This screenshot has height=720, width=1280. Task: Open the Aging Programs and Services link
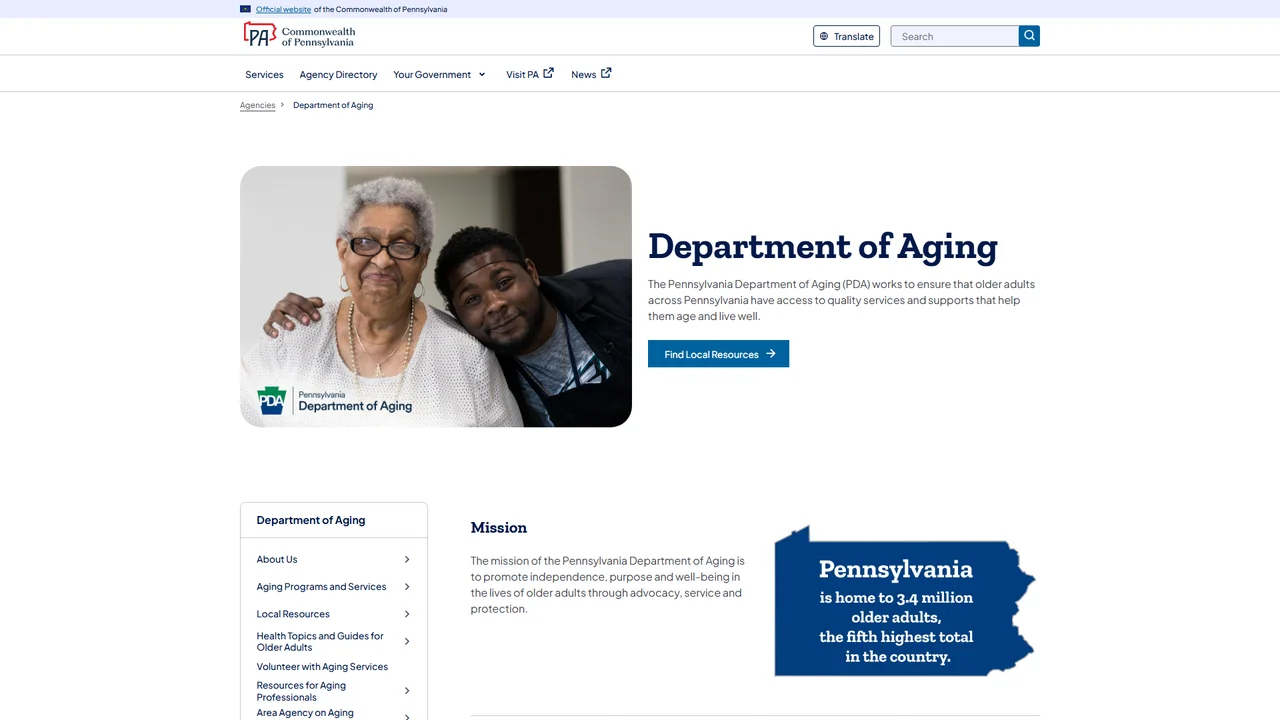321,587
